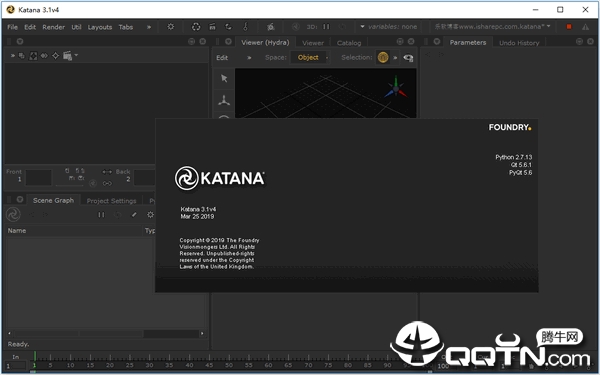Screen dimensions: 600x375
Task: Click the diamond keyframe icon in Node Graph toolbar
Action: pos(55,56)
